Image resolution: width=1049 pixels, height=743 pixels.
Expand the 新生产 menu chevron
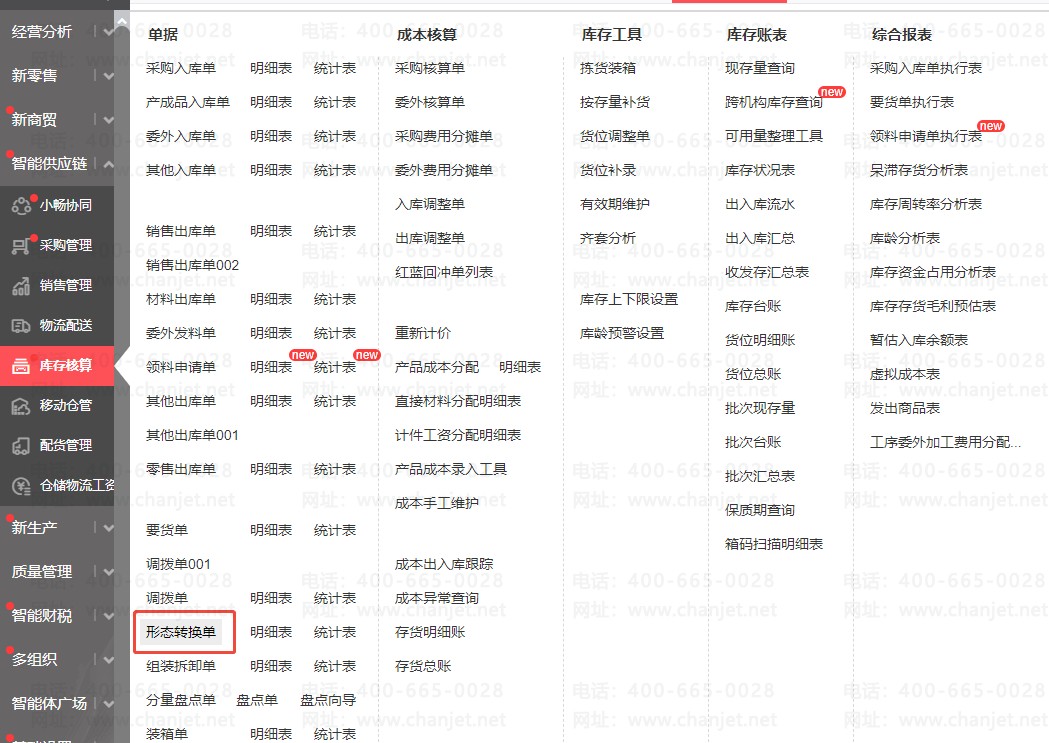point(108,528)
